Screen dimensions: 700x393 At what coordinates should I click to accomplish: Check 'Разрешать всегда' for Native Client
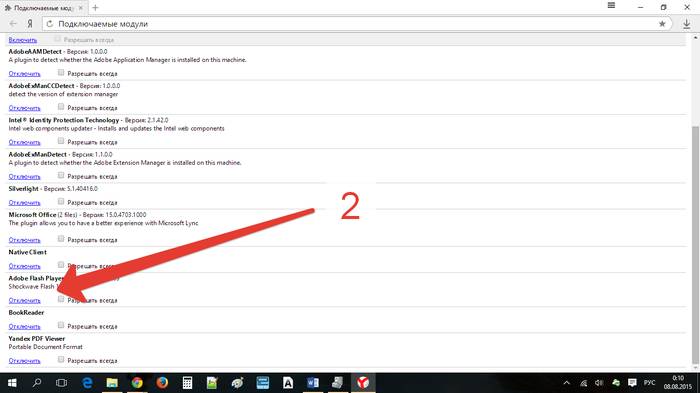point(61,265)
